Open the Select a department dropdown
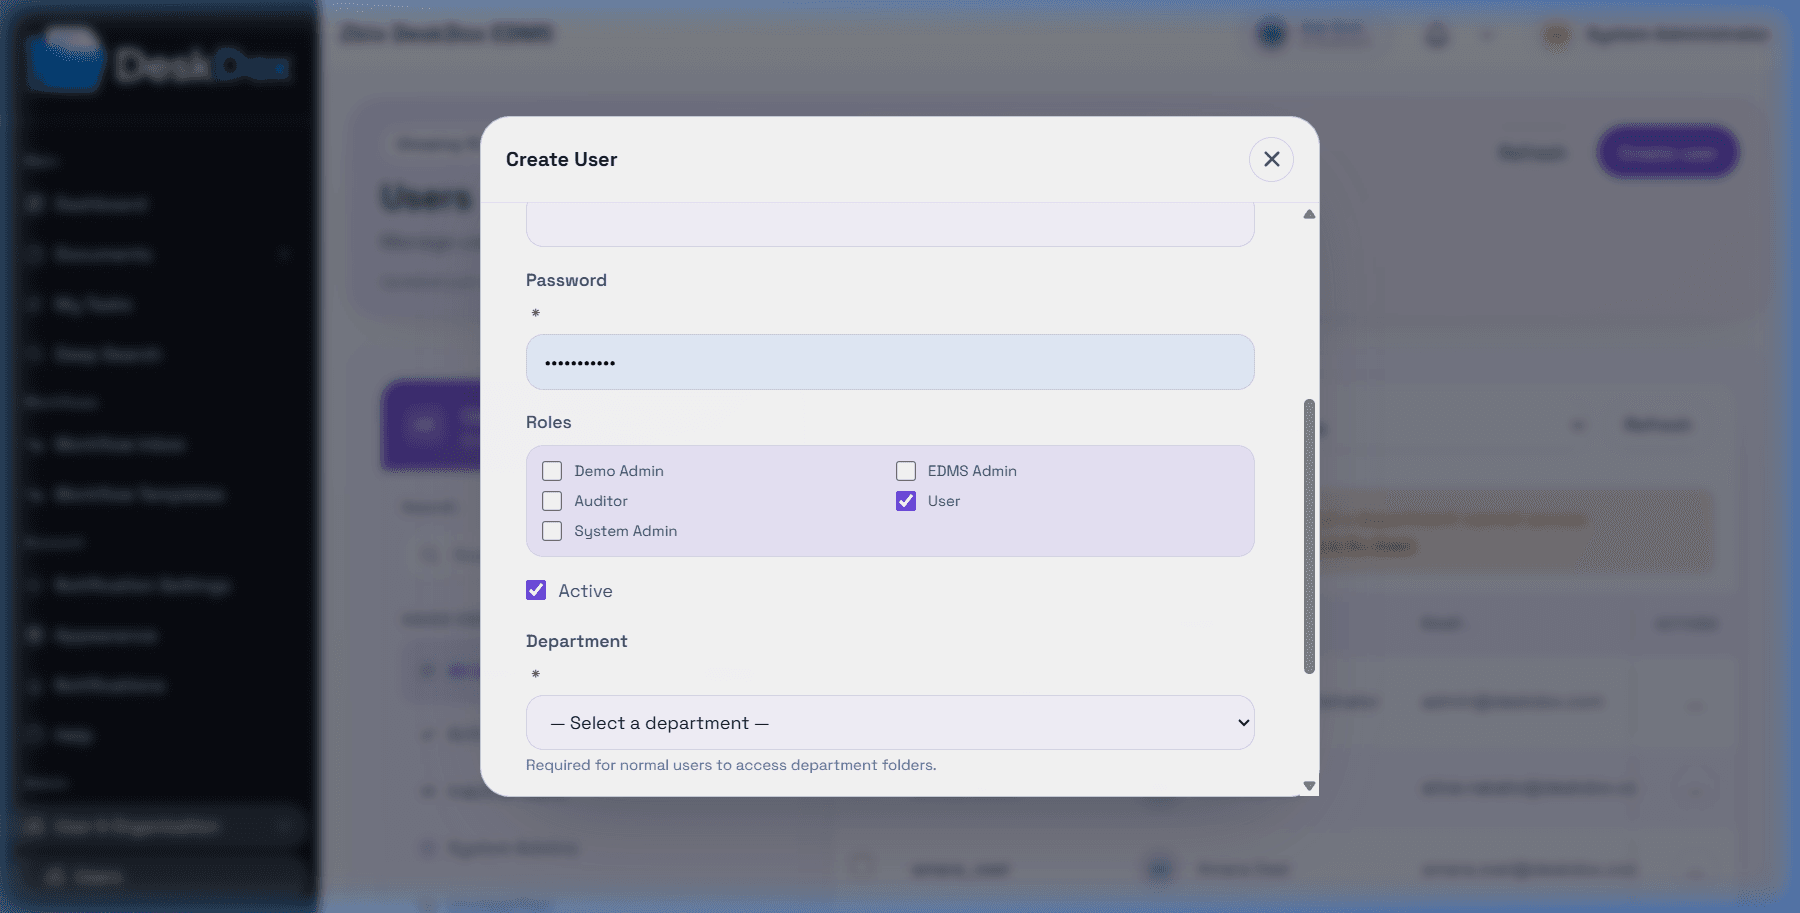 click(890, 722)
